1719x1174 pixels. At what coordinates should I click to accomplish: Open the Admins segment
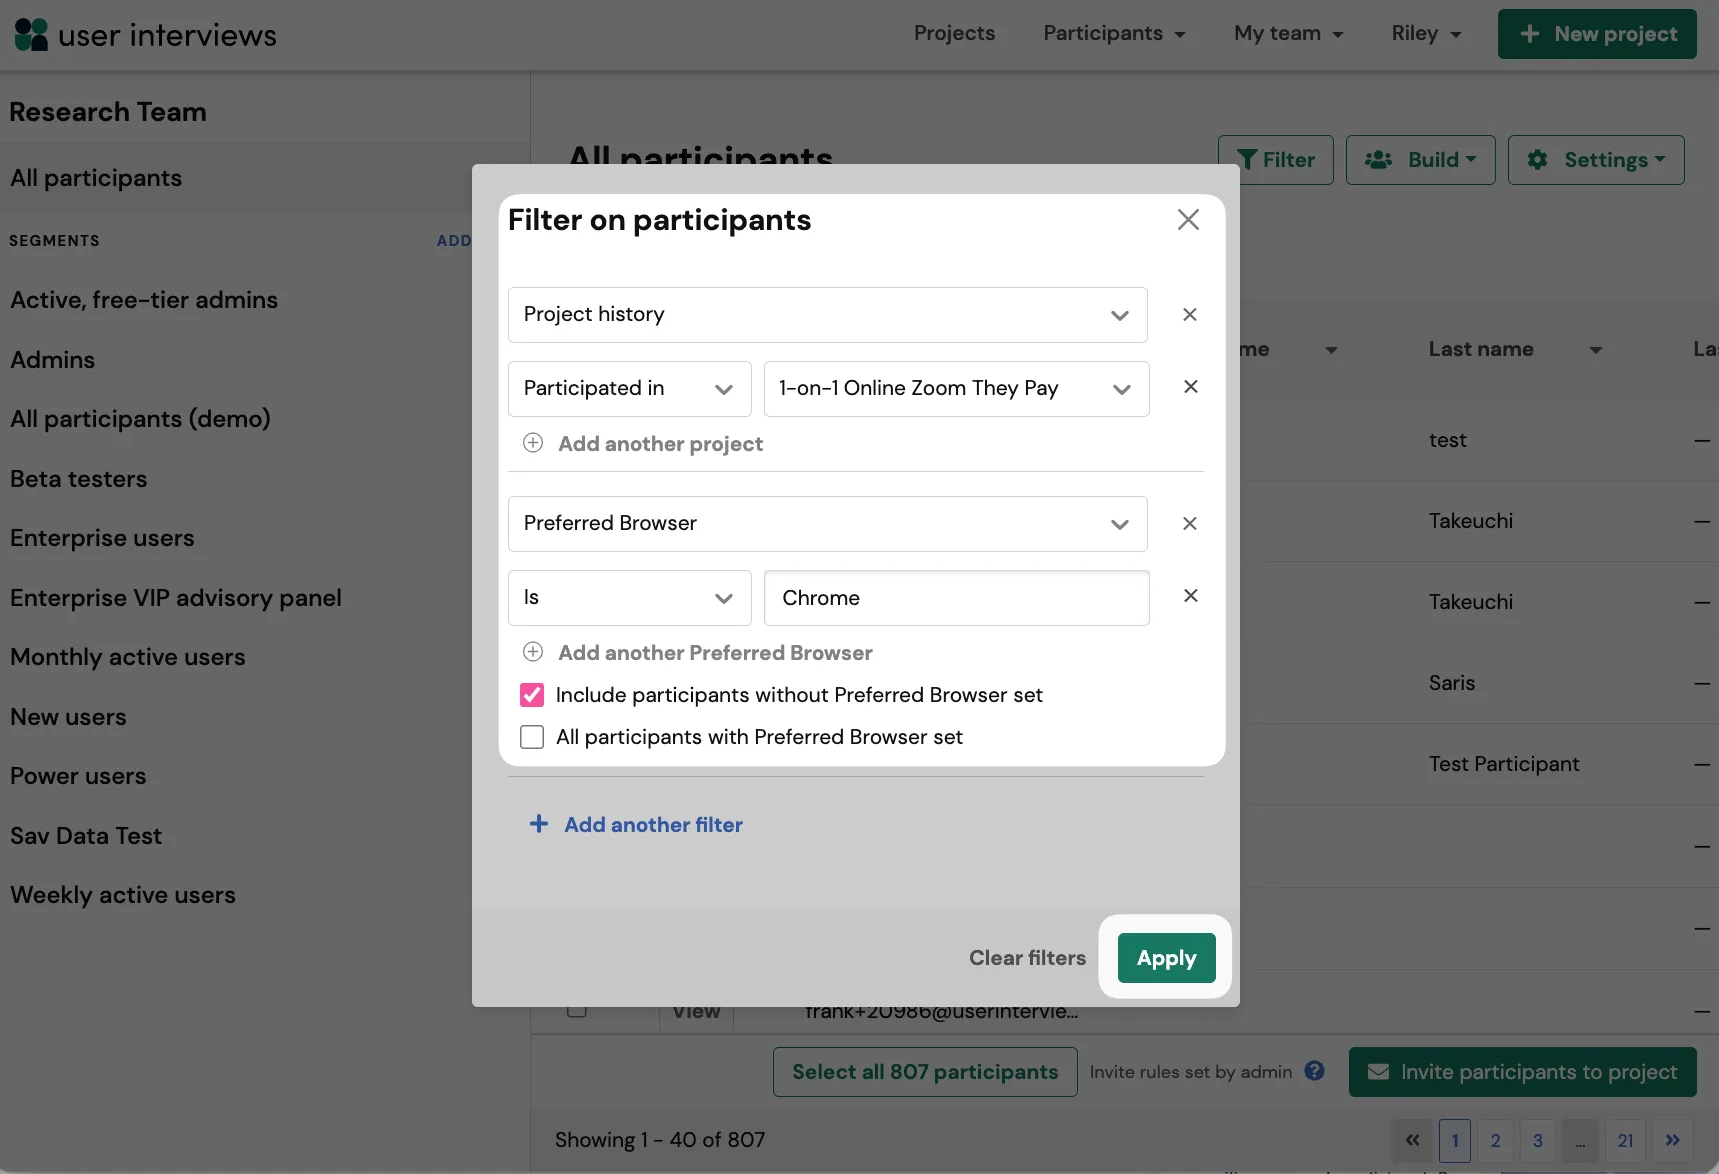point(53,360)
